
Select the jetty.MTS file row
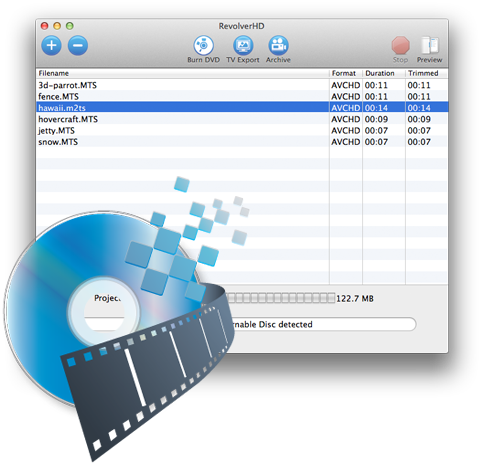point(242,130)
